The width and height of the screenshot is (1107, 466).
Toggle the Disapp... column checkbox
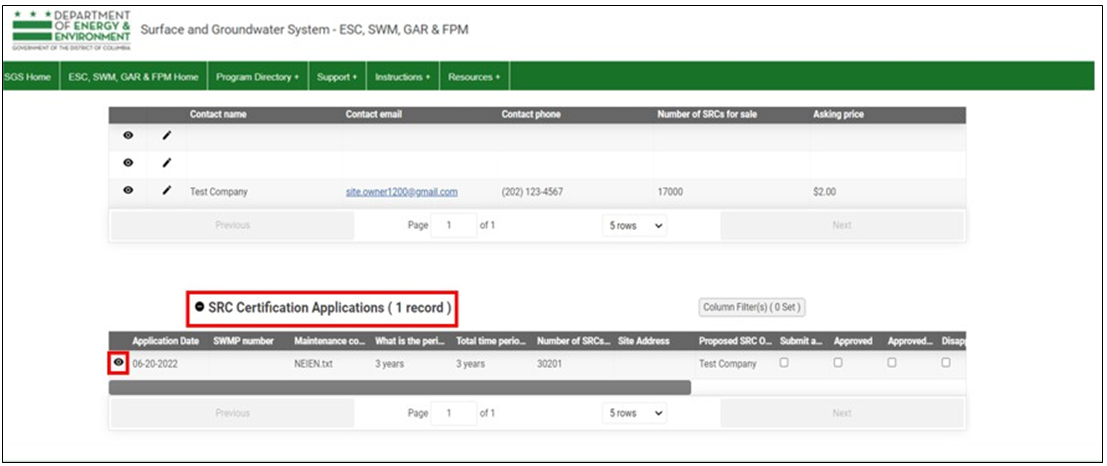coord(945,363)
